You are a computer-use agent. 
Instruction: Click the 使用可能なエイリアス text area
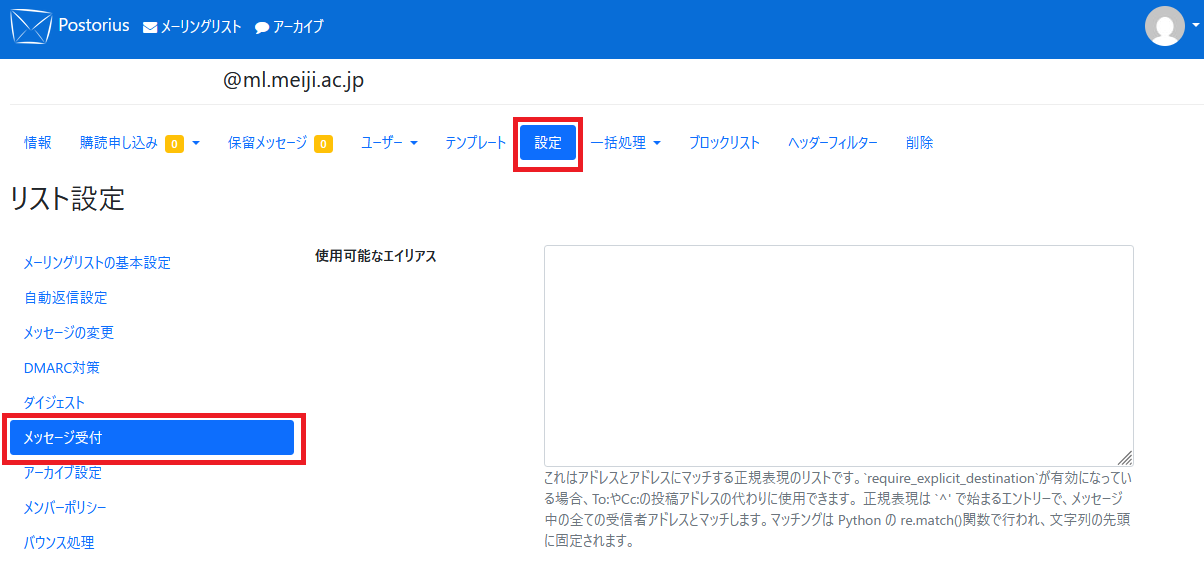point(838,355)
